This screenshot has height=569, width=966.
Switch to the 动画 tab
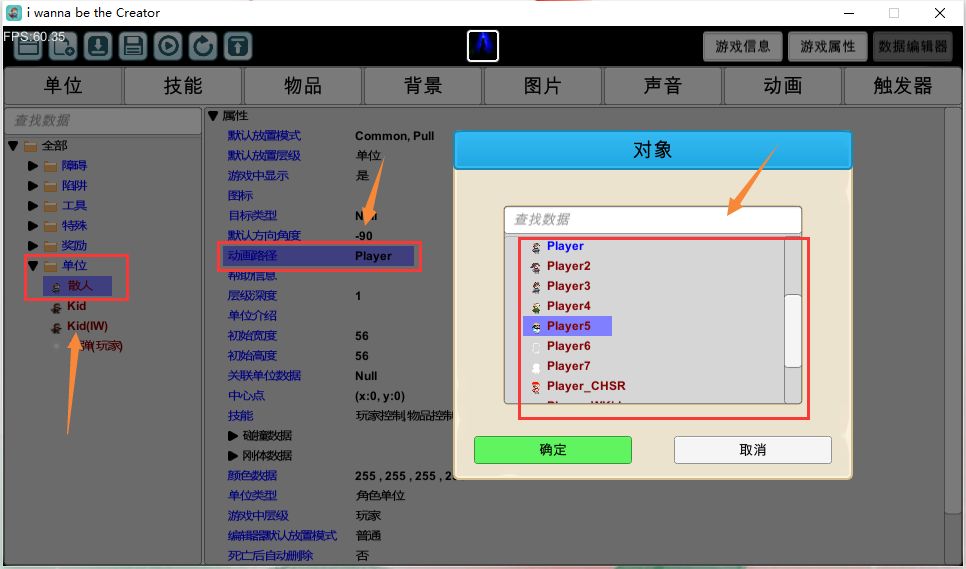point(782,86)
